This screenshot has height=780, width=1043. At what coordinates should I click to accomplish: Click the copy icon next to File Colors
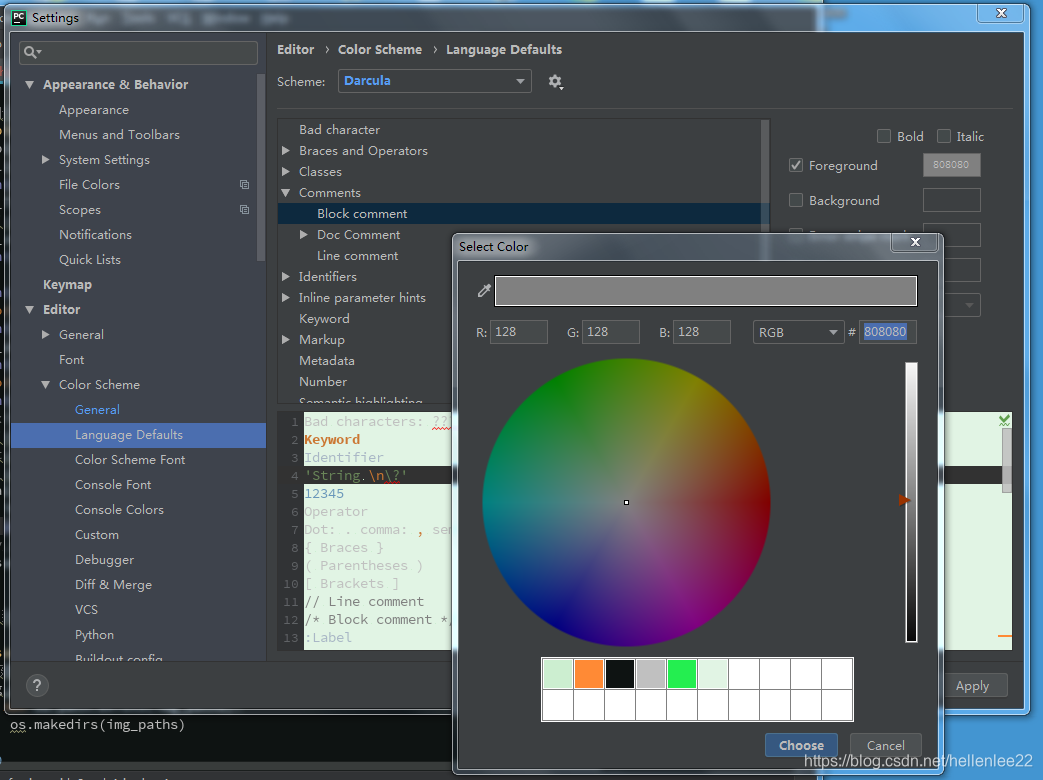pos(244,184)
